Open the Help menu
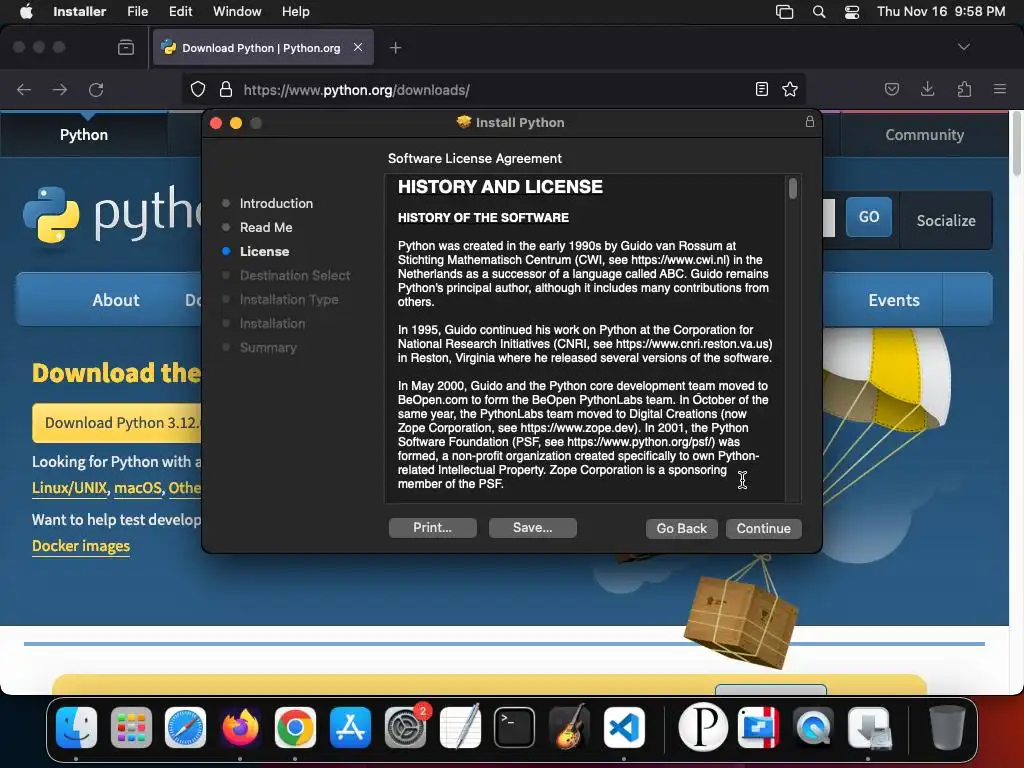The height and width of the screenshot is (768, 1024). (x=295, y=12)
